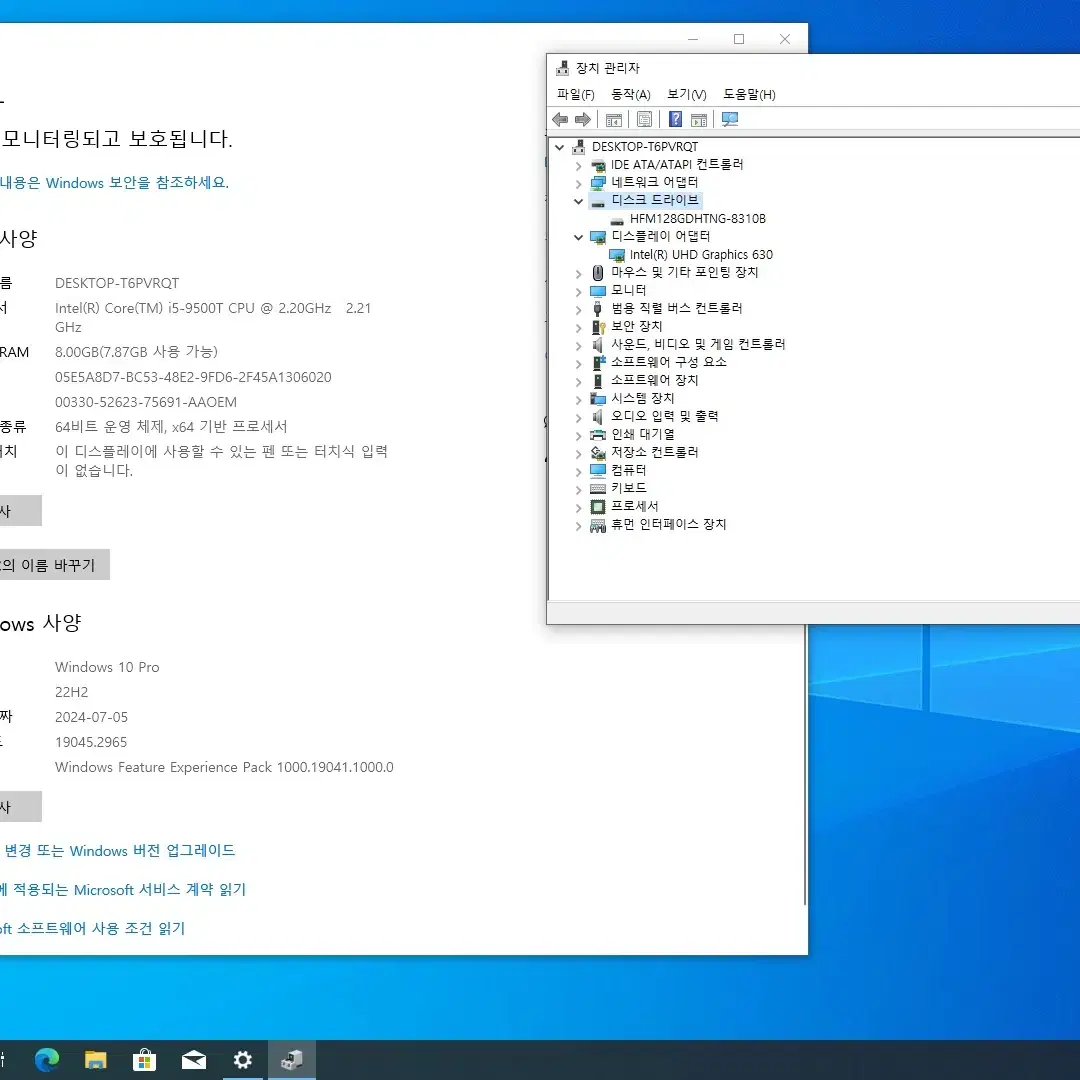
Task: Open File Explorer from the taskbar
Action: [x=96, y=1059]
